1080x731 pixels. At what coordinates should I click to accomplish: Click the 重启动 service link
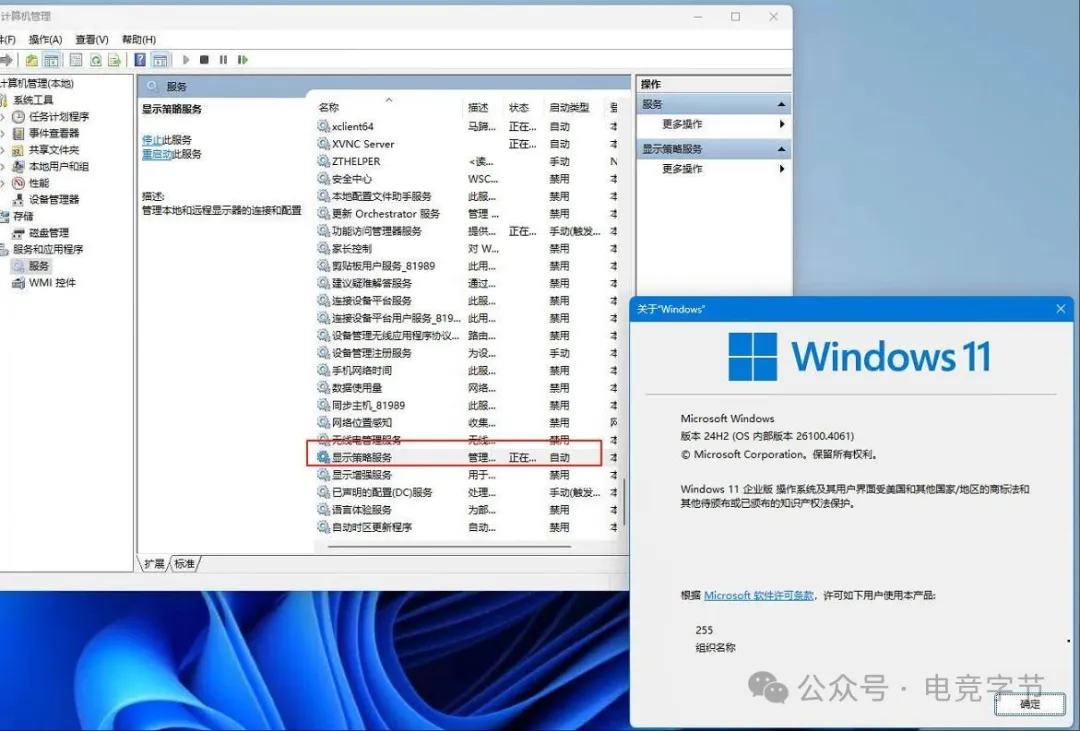point(157,154)
